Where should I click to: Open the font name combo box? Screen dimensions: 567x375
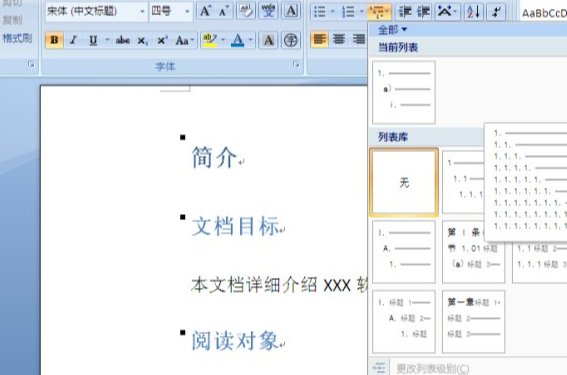tap(97, 11)
